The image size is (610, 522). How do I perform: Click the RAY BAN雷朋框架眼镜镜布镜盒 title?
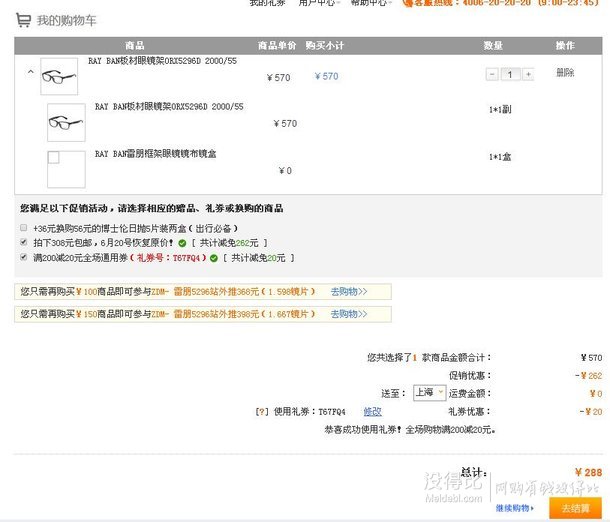tap(156, 154)
